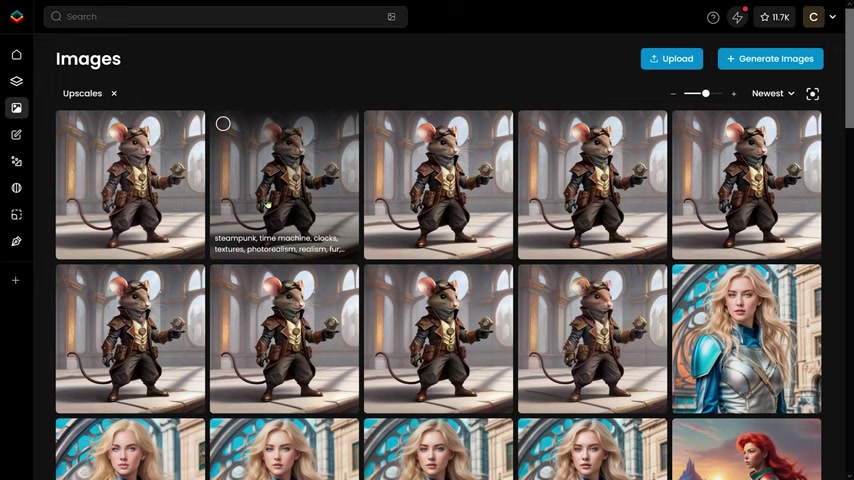Open the pencil-on-square edit sidebar icon
Screen dimensions: 854x480
point(16,135)
